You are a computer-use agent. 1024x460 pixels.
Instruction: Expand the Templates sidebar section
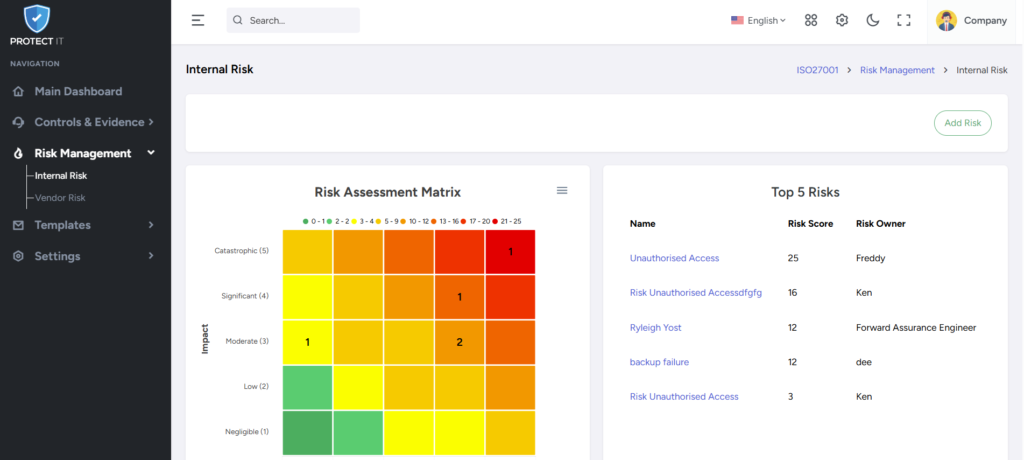[84, 225]
